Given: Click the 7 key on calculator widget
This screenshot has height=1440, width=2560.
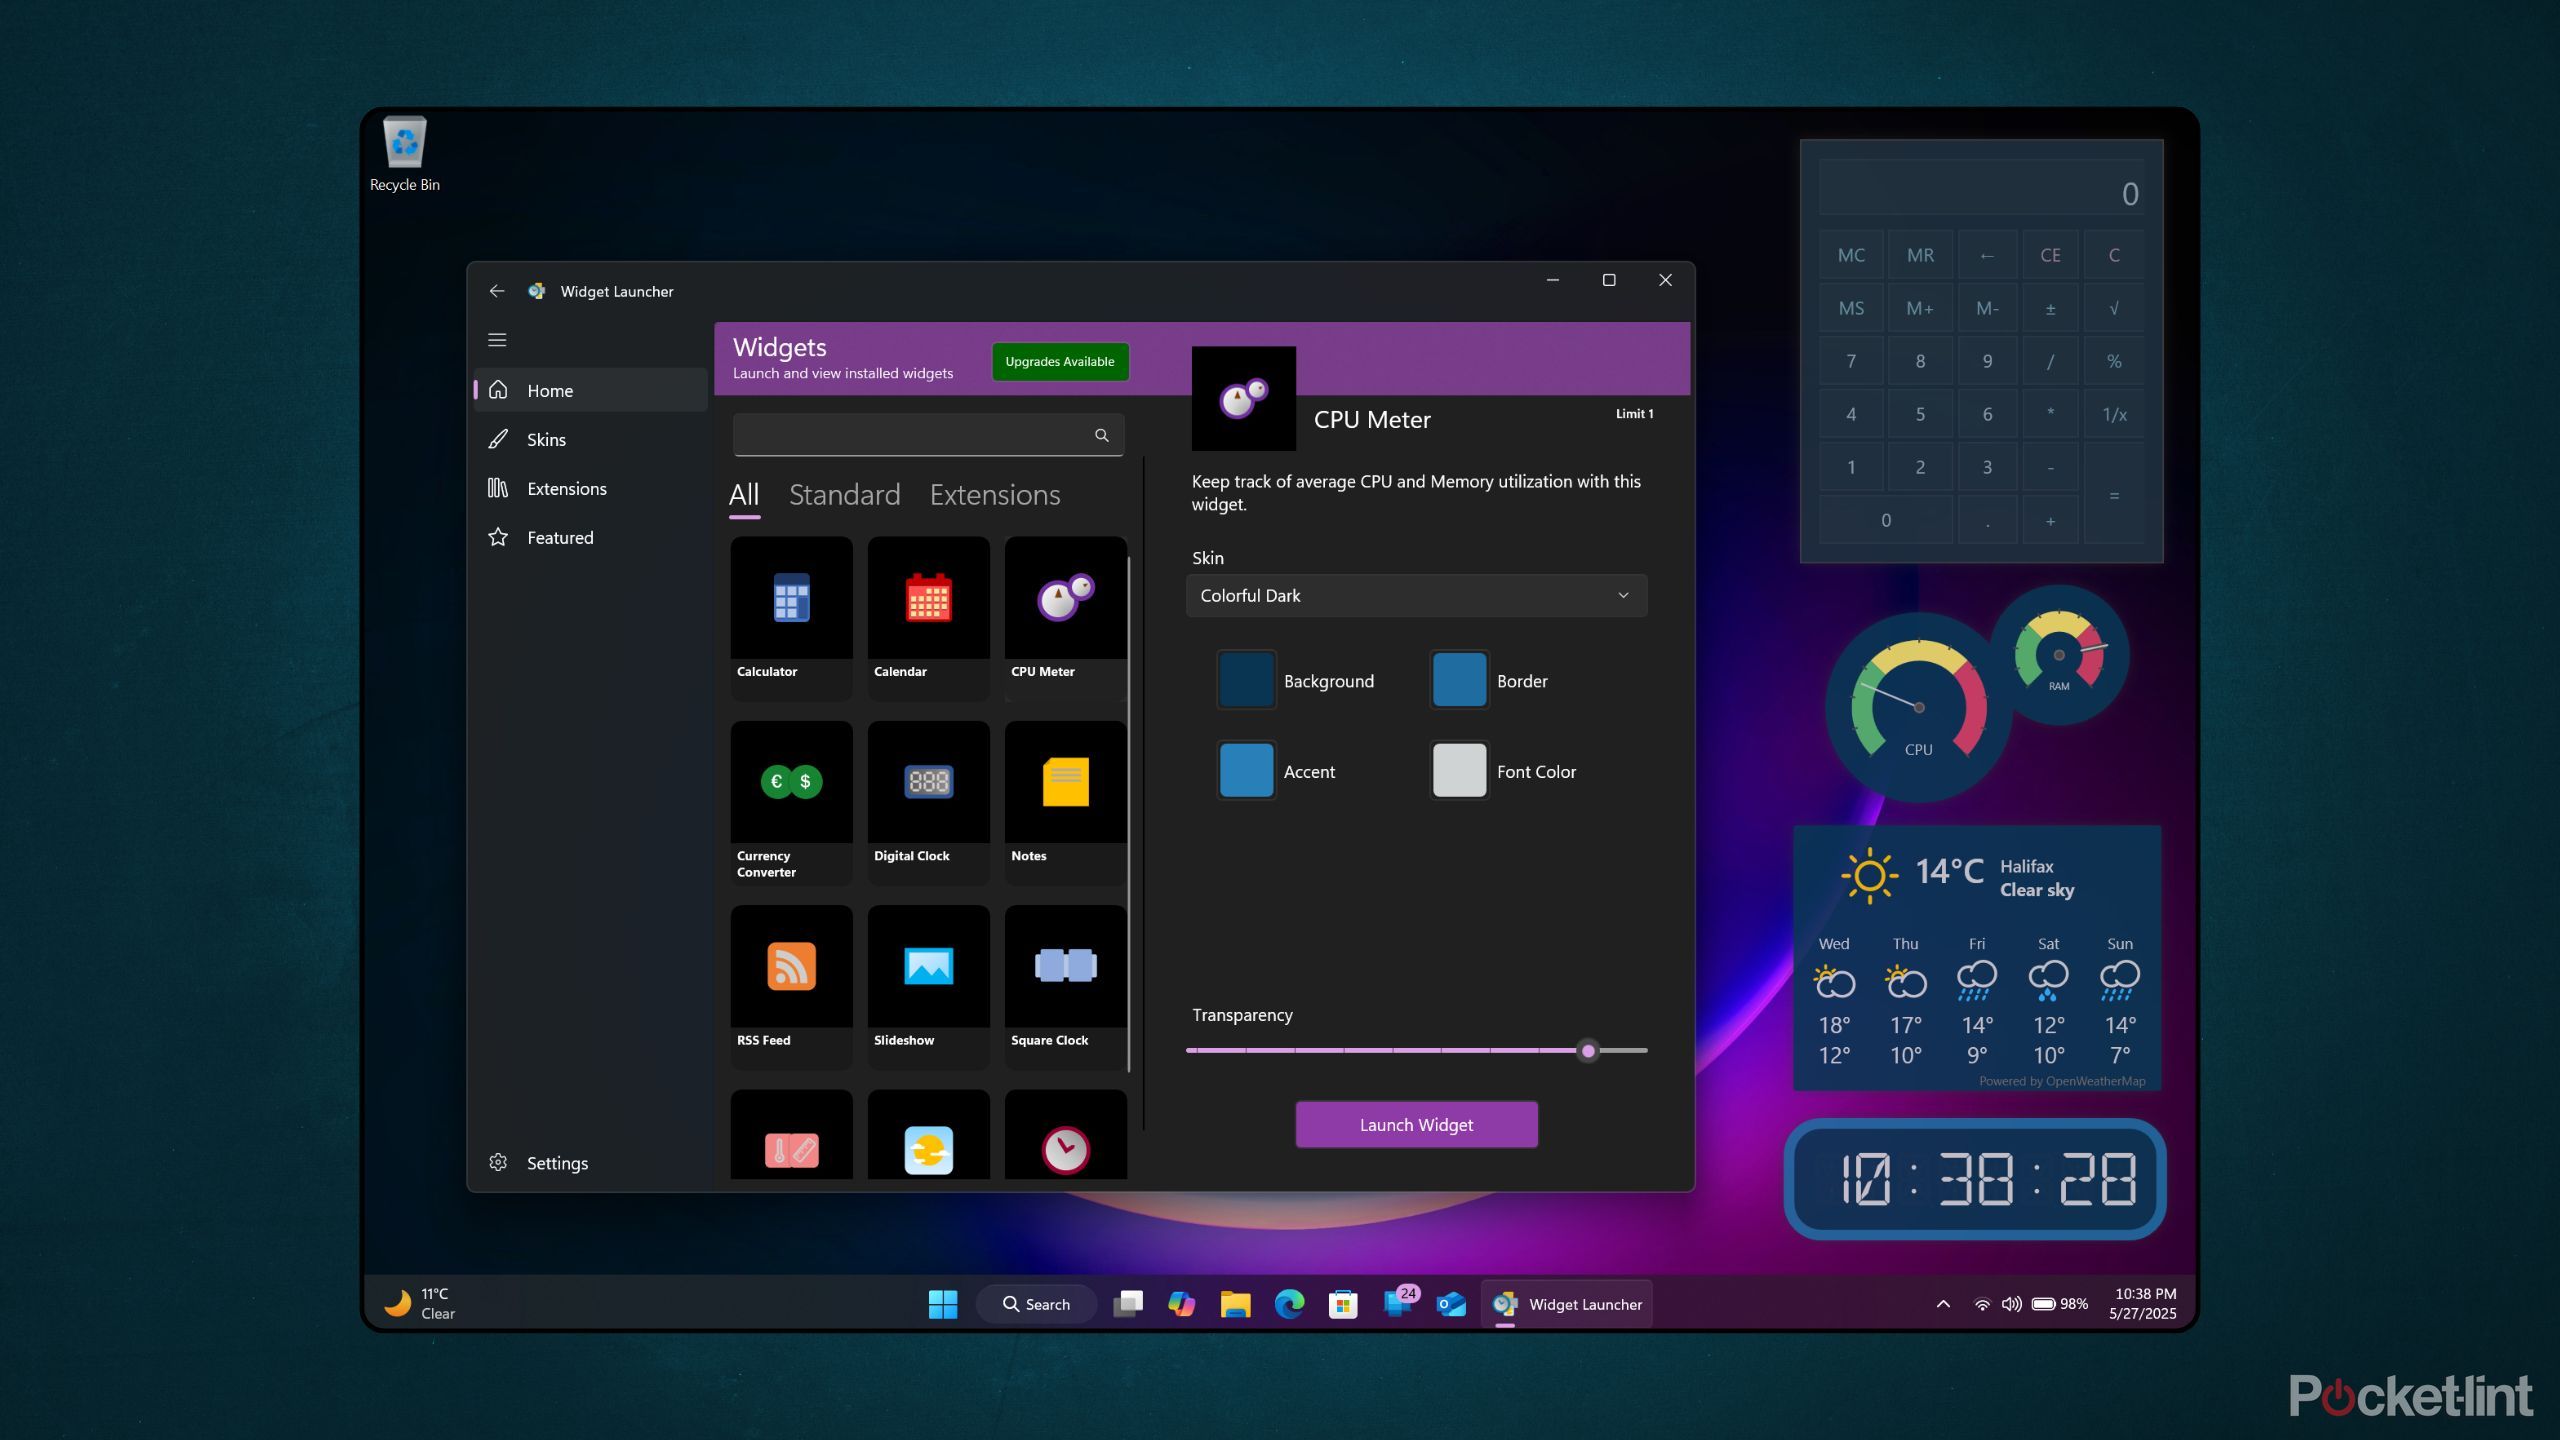Looking at the screenshot, I should click(x=1851, y=361).
